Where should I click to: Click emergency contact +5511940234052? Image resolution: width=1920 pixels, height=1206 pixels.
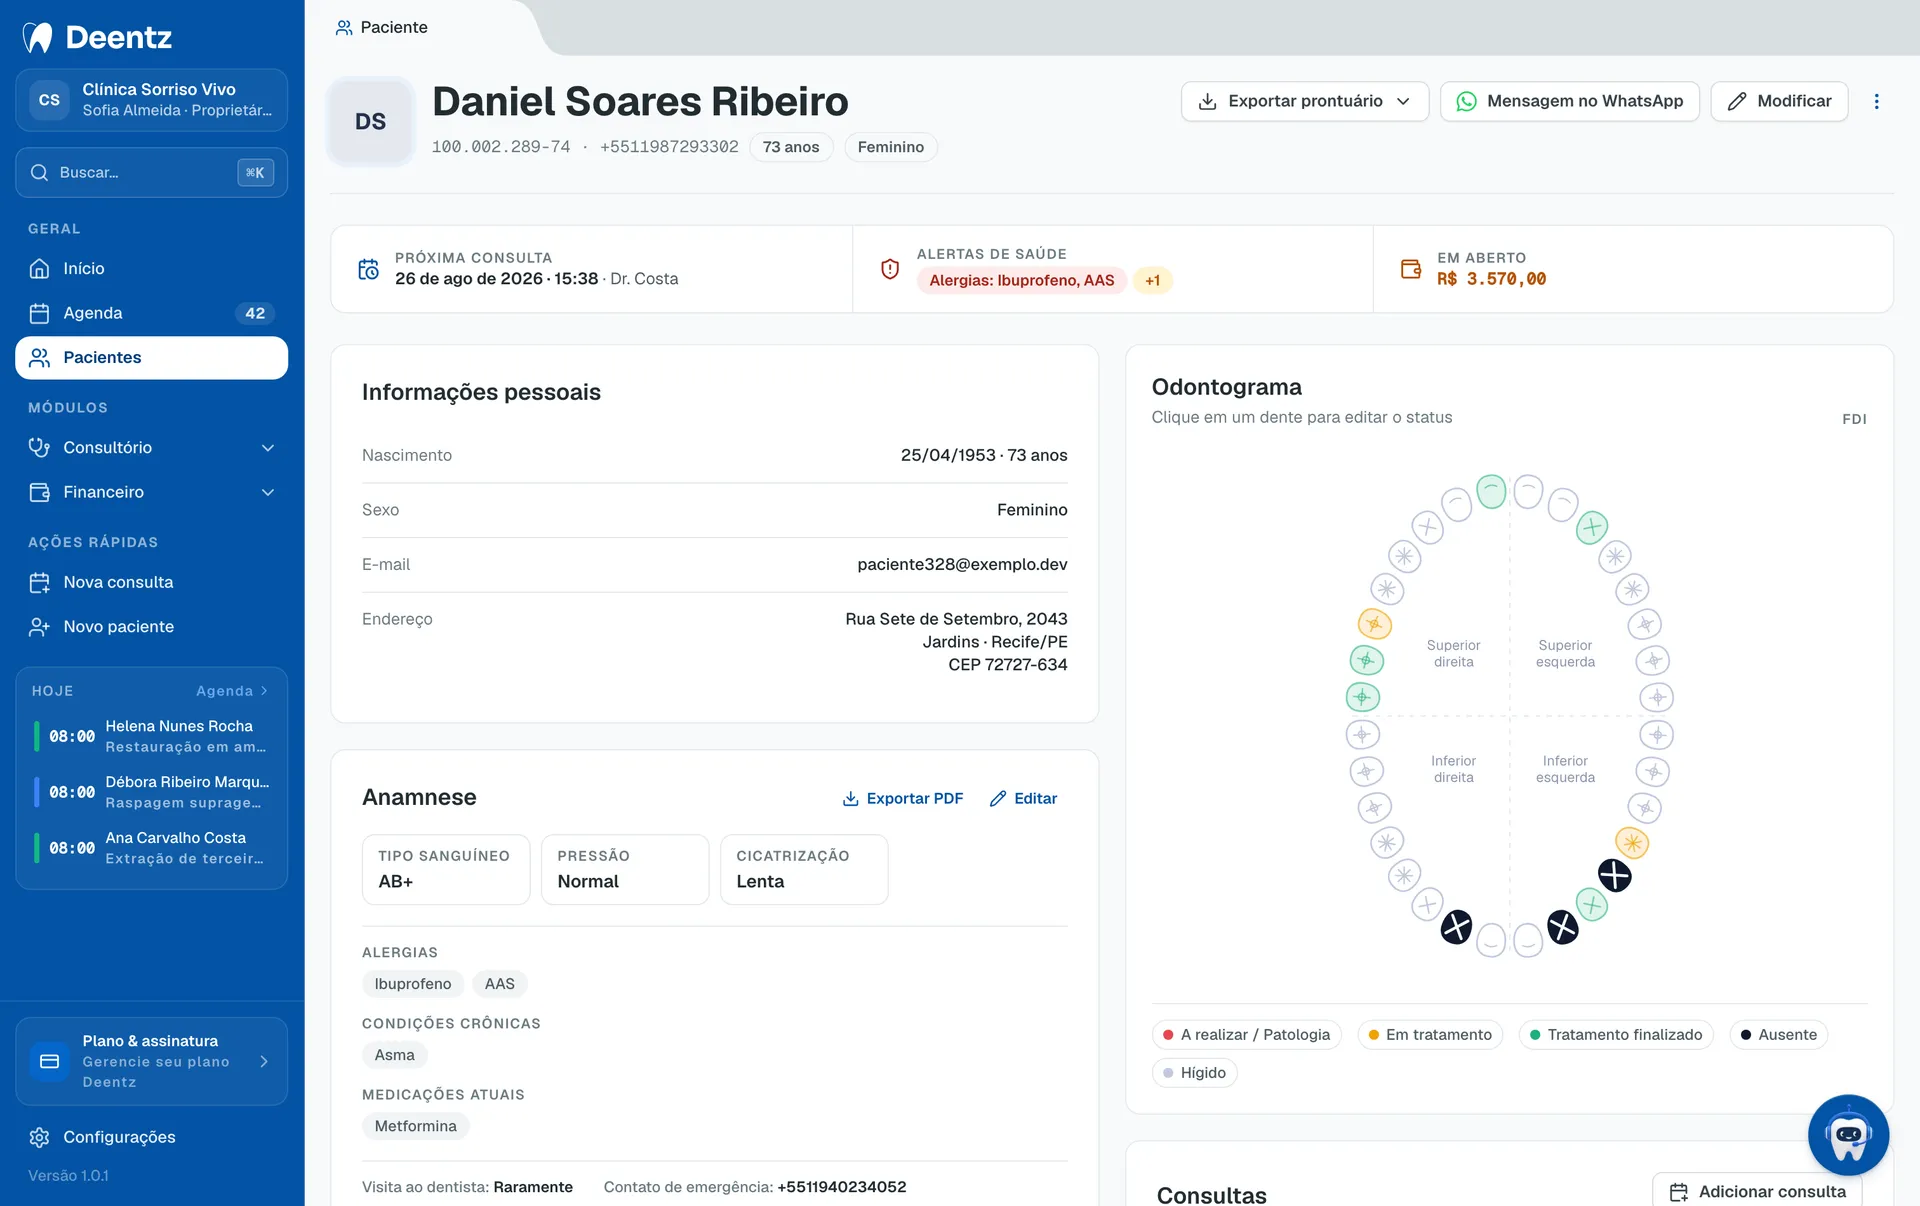(x=842, y=1187)
